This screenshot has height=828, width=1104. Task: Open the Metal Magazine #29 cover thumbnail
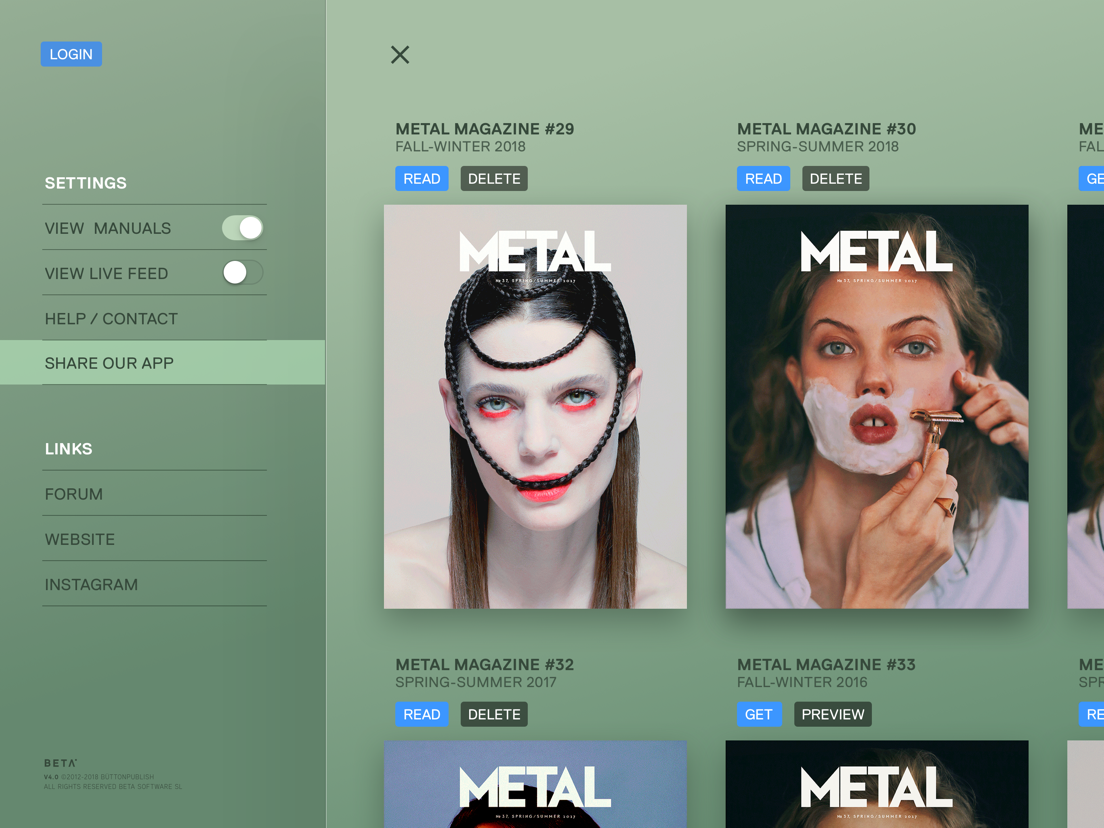point(535,406)
